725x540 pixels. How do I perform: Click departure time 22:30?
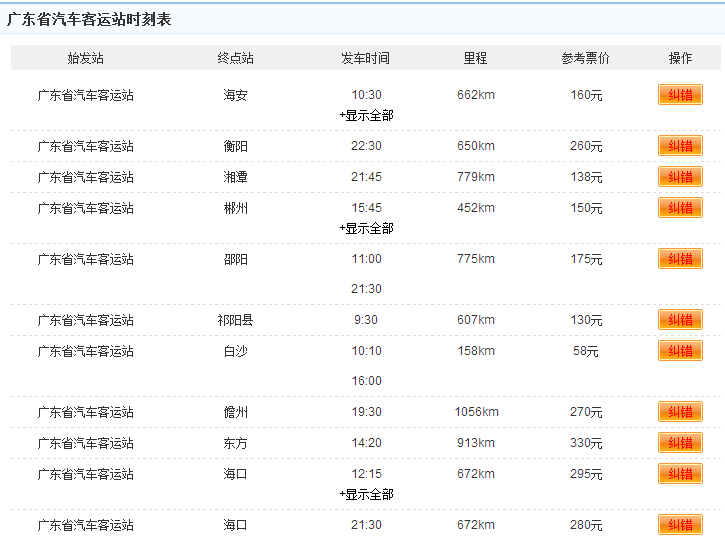[x=366, y=146]
